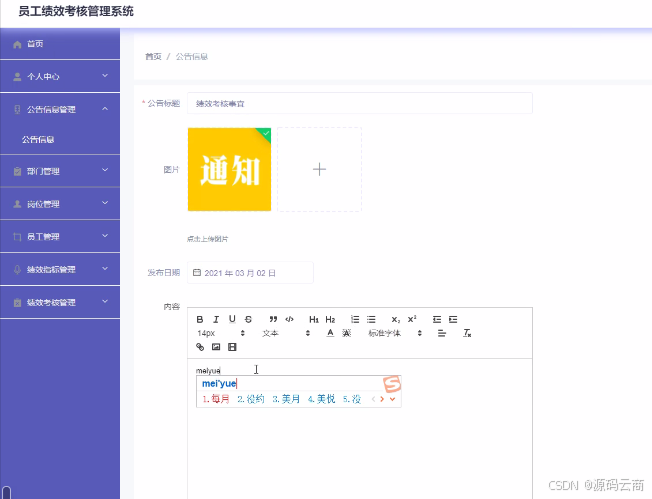Screen dimensions: 652x499
Task: Go to 首页 via the breadcrumb
Action: [153, 57]
